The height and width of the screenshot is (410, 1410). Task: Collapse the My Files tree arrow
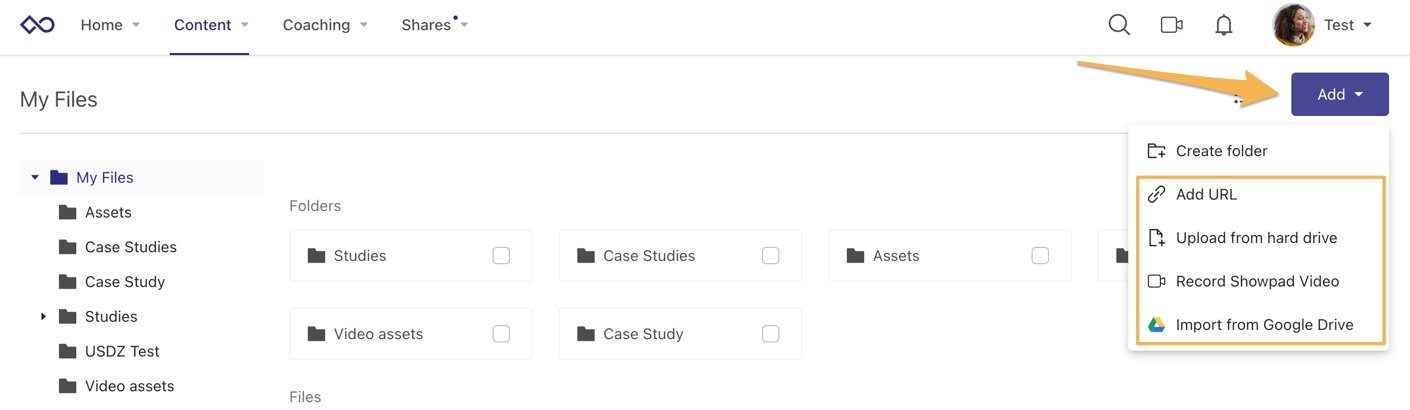(35, 178)
